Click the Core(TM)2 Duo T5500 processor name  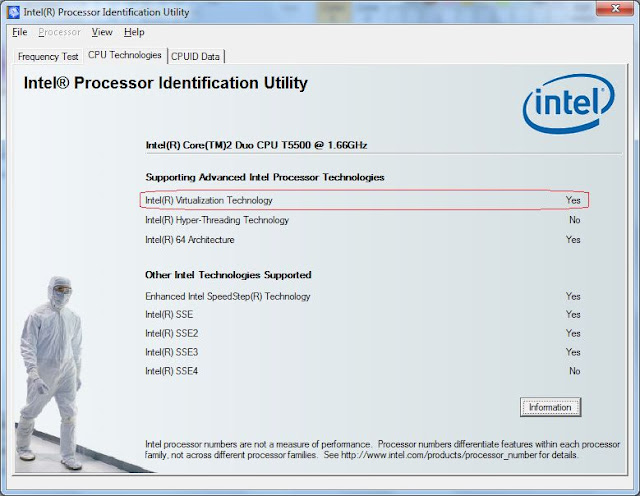(256, 145)
